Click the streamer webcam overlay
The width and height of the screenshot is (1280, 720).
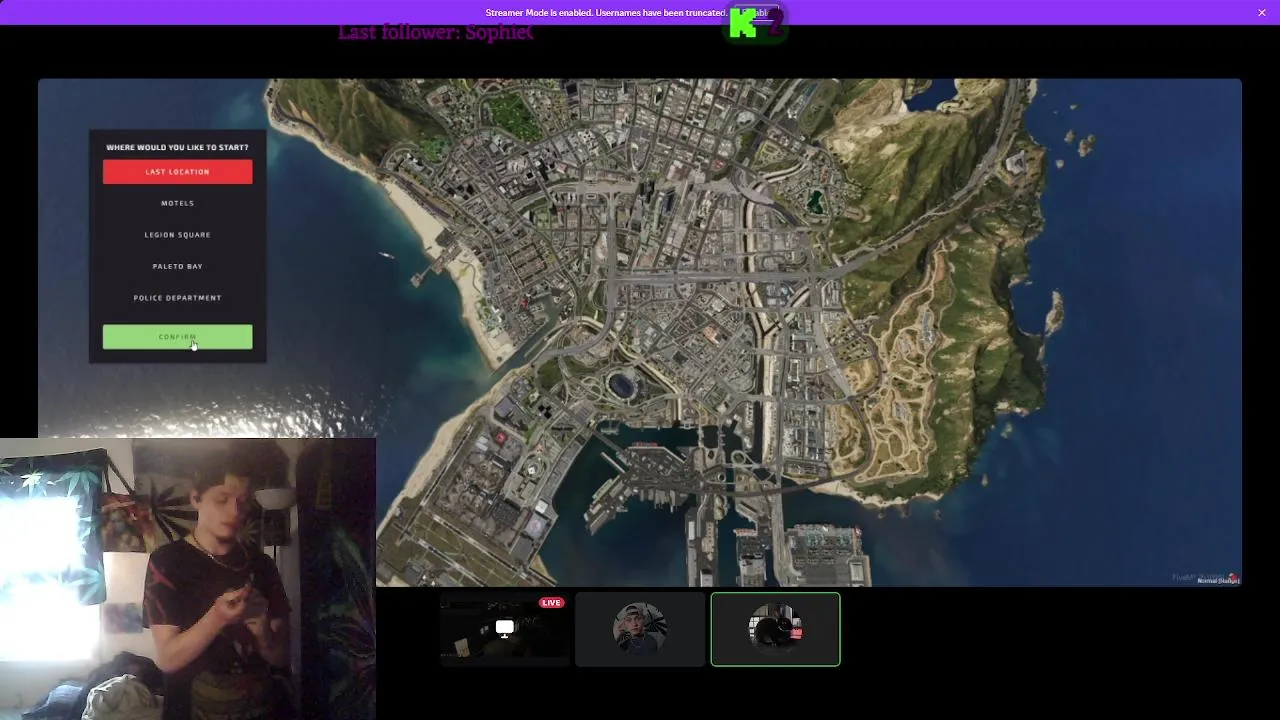[x=188, y=579]
